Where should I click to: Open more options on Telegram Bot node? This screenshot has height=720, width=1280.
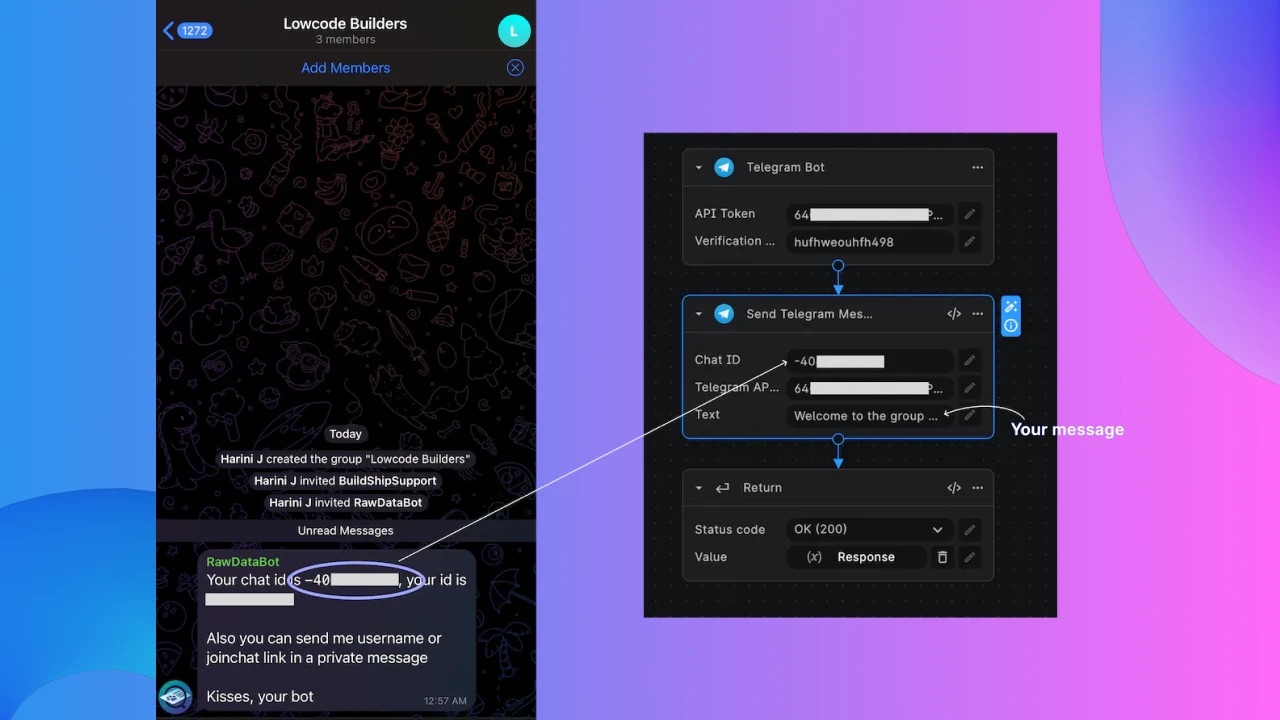978,168
